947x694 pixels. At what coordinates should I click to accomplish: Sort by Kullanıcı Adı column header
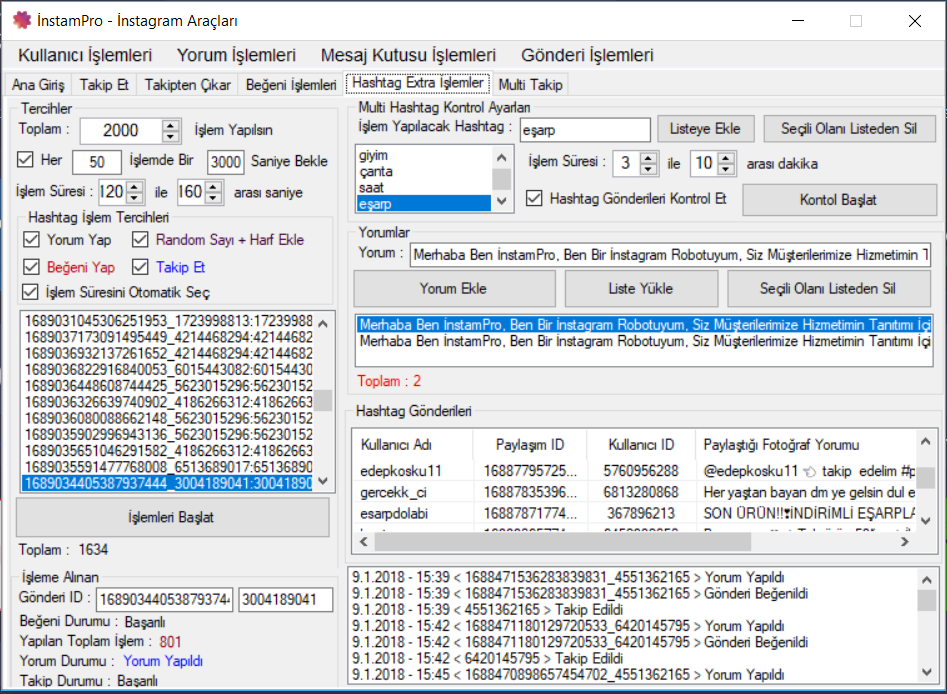tap(413, 445)
